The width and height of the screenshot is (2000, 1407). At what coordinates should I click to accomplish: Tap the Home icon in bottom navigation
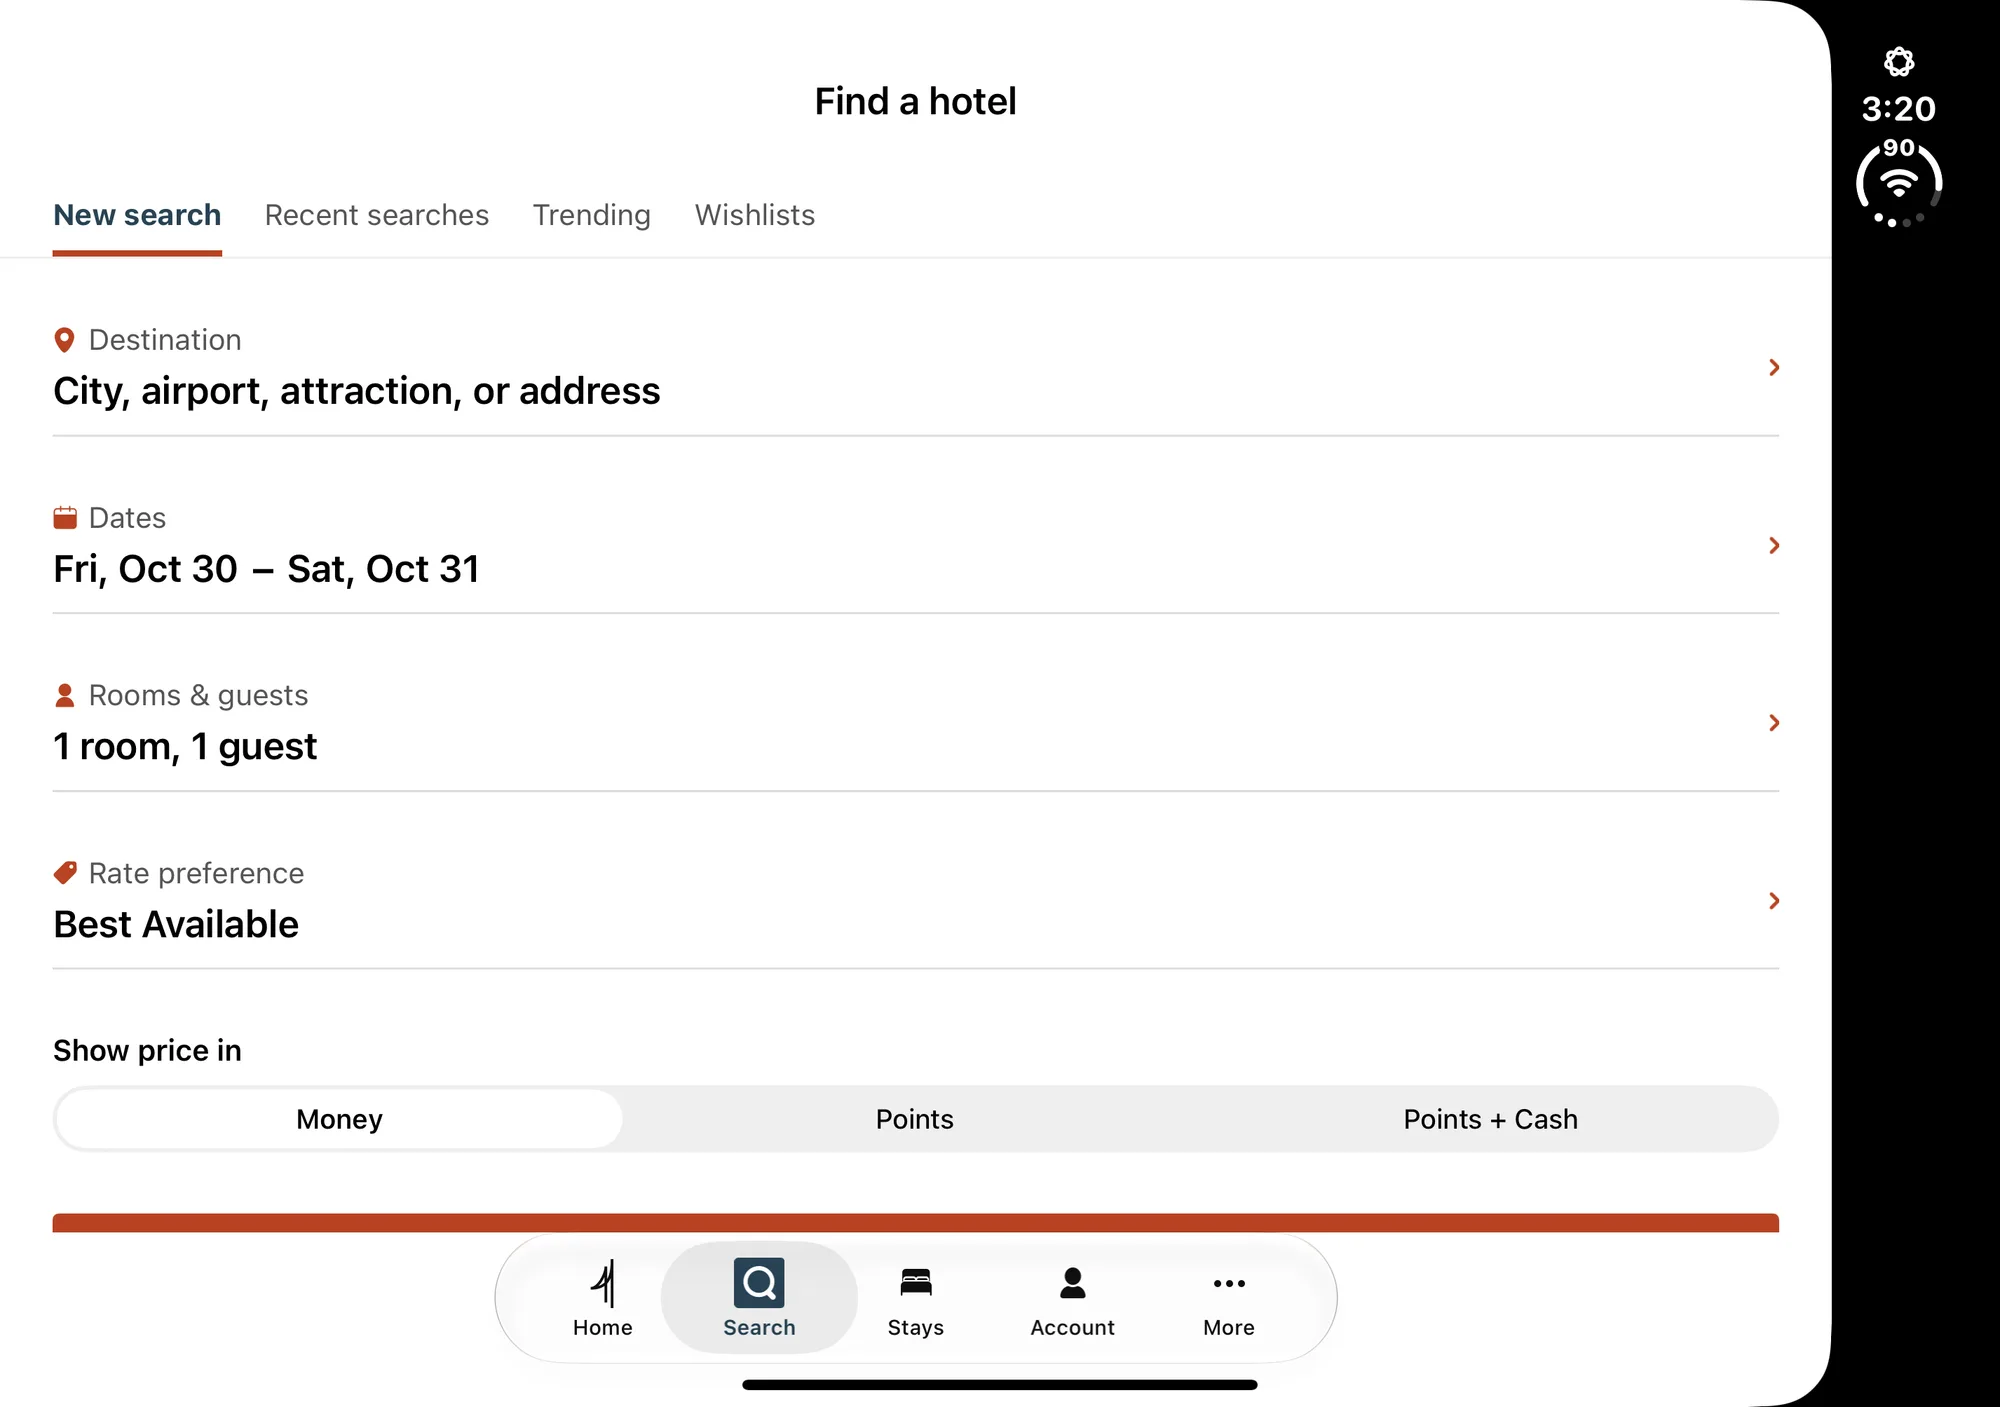pos(603,1284)
